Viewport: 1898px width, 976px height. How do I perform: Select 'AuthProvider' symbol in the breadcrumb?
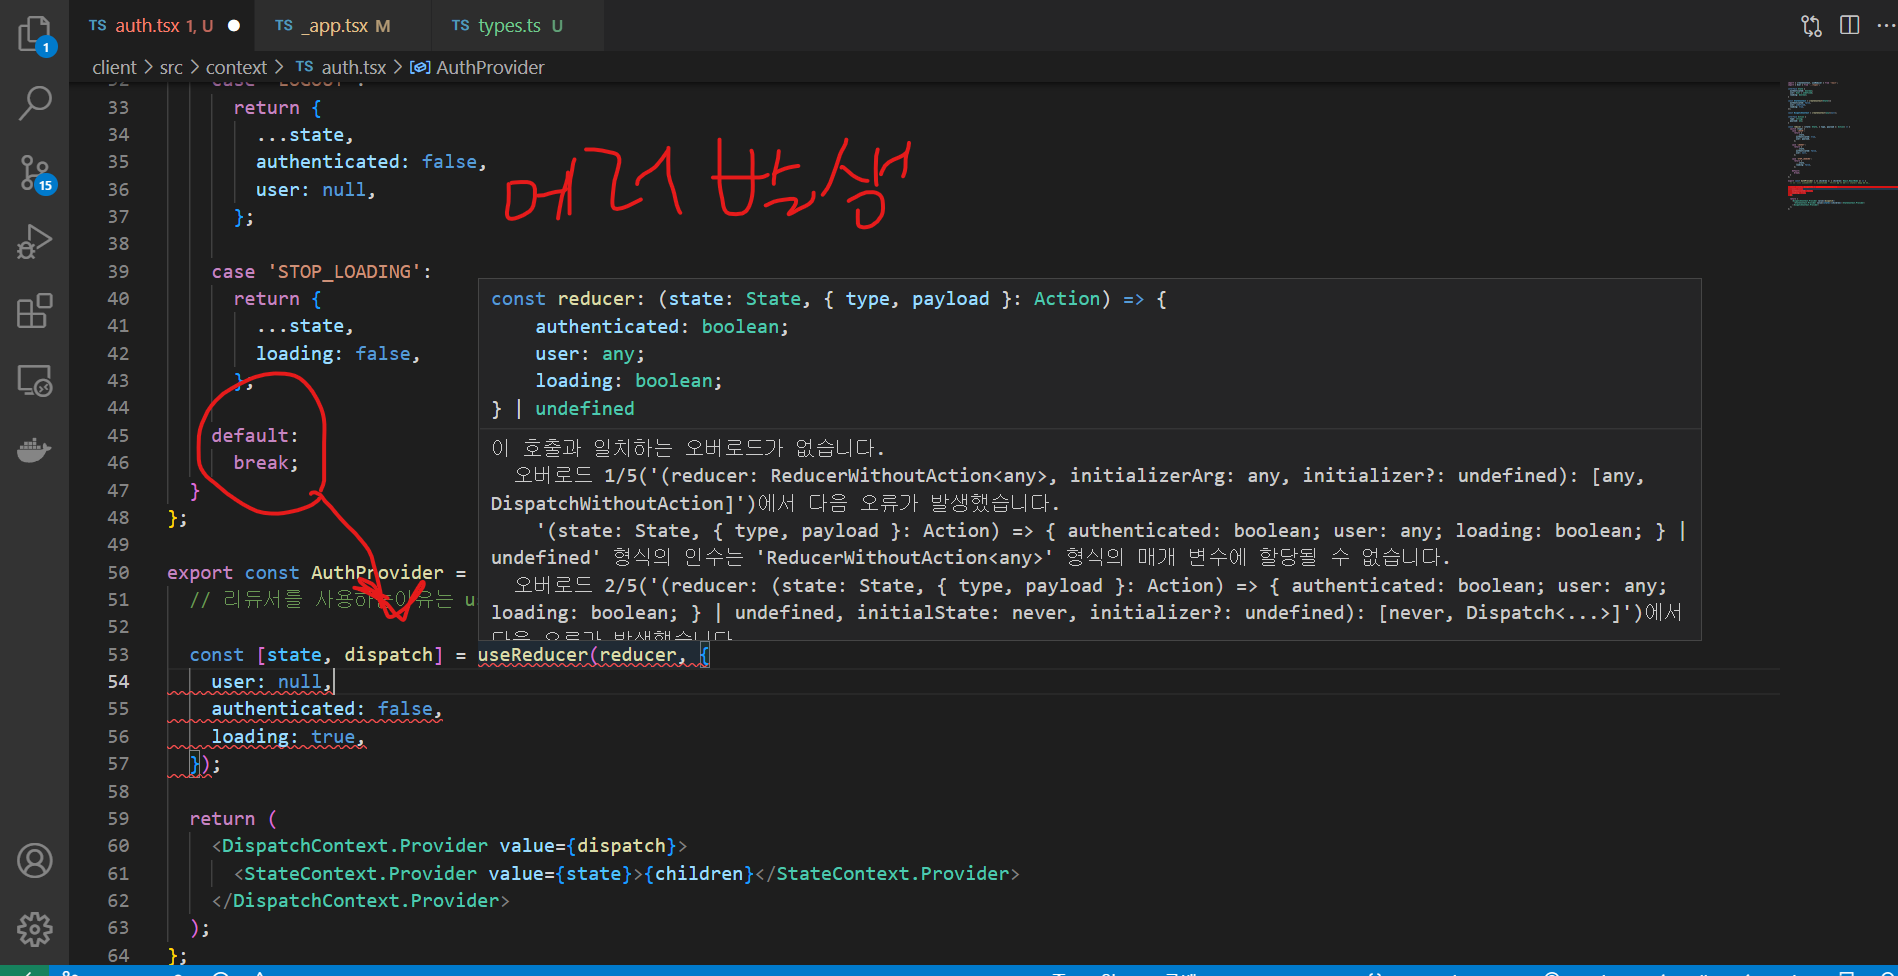(x=478, y=67)
